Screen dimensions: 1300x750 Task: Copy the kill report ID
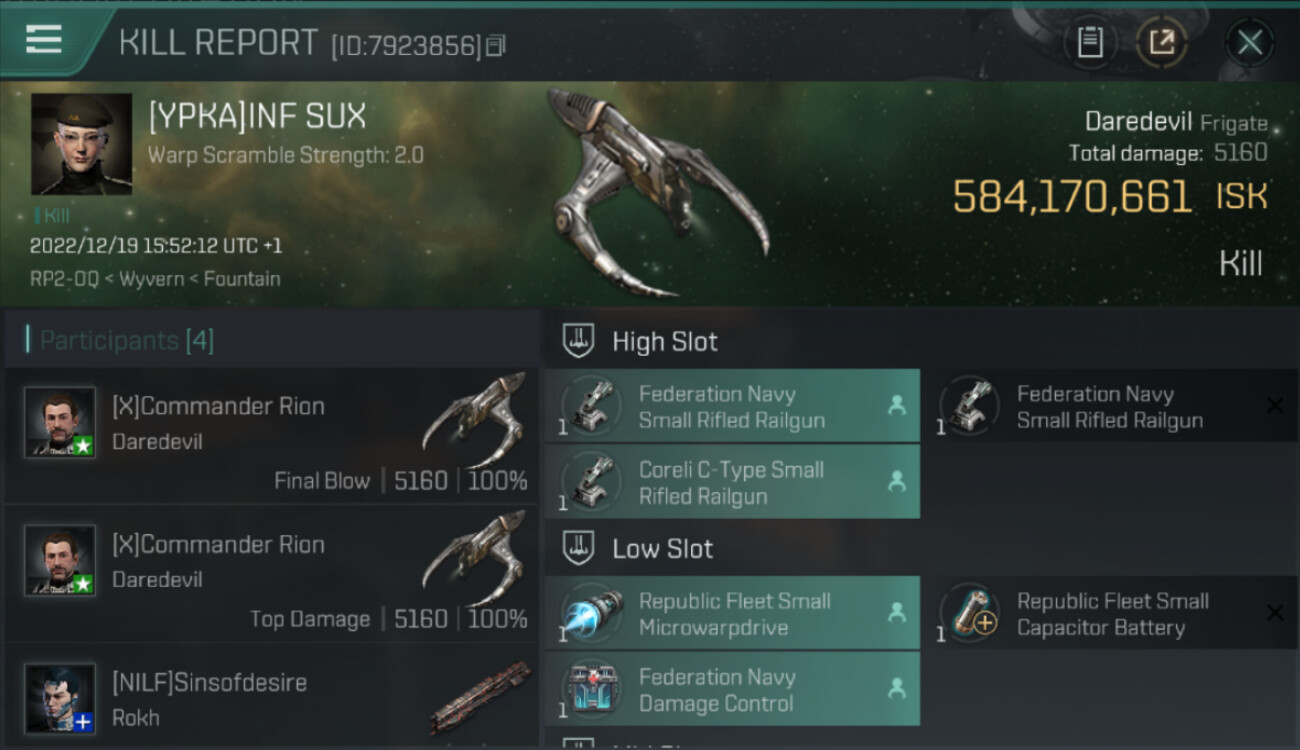[496, 45]
